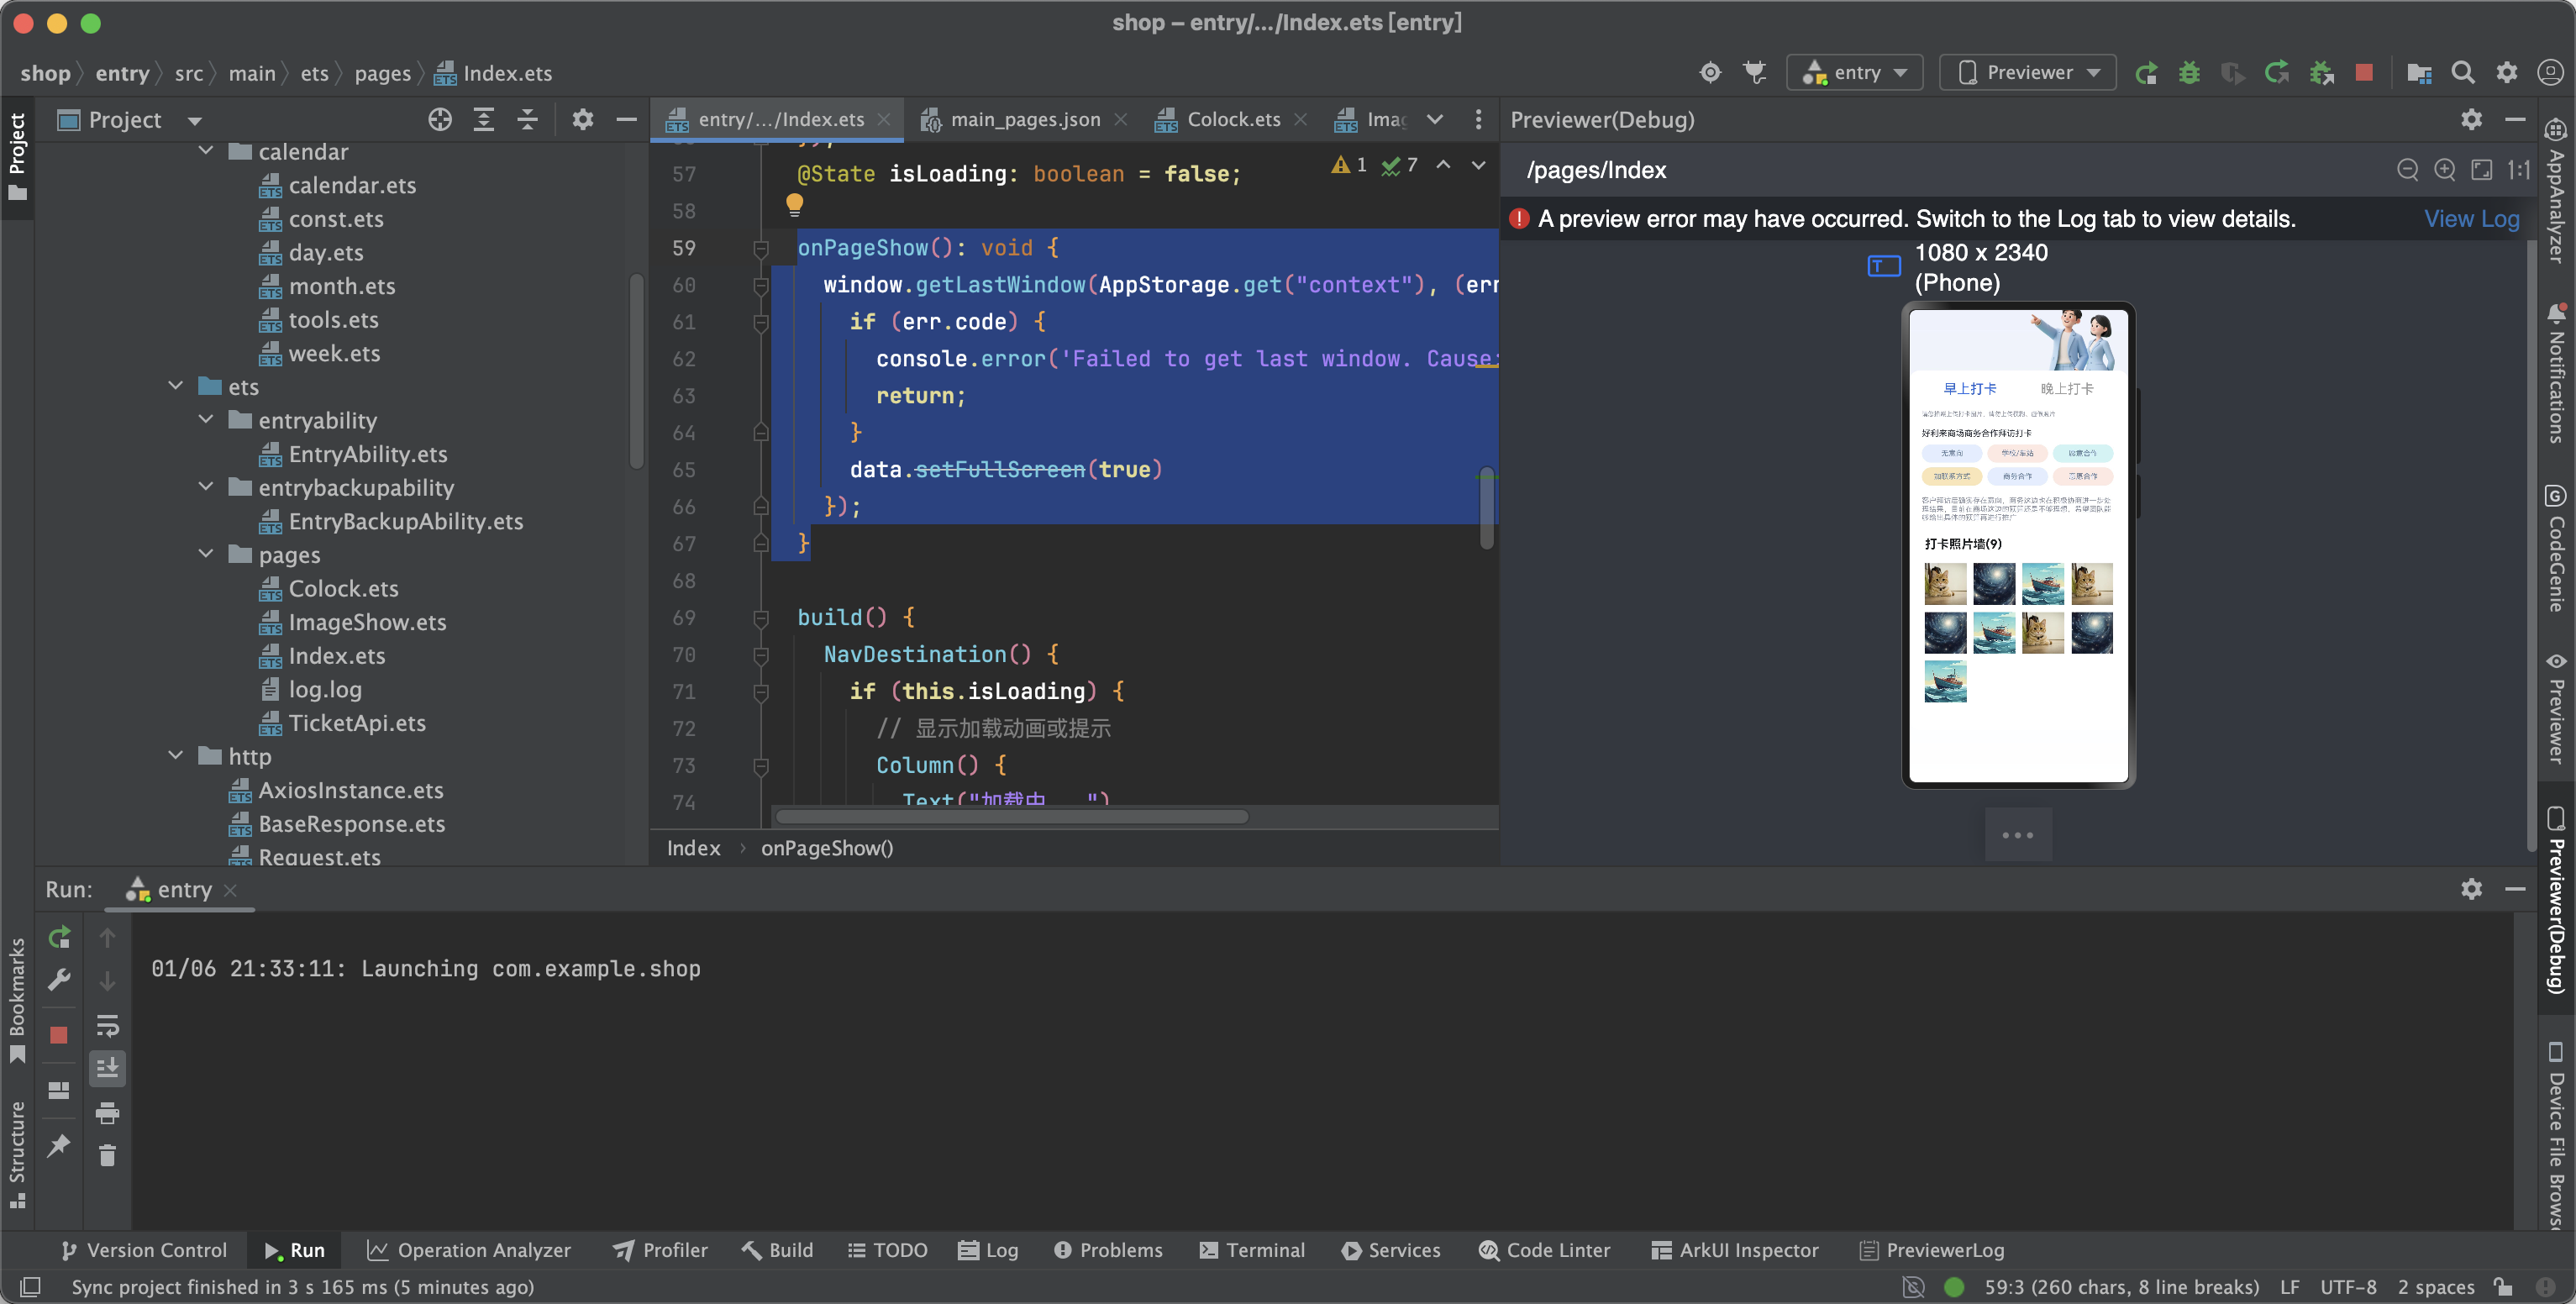This screenshot has width=2576, height=1304.
Task: Click the three-dots button below phone preview
Action: coord(2018,835)
